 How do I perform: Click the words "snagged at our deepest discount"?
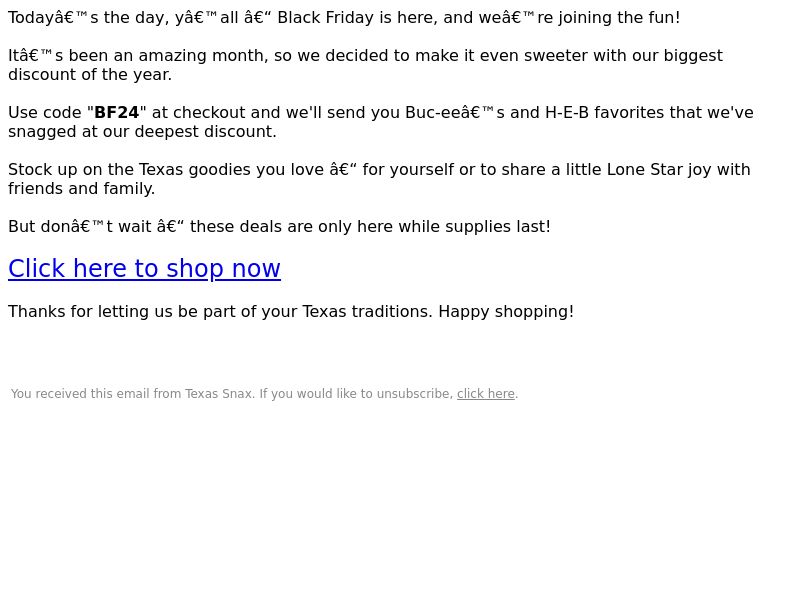[142, 132]
